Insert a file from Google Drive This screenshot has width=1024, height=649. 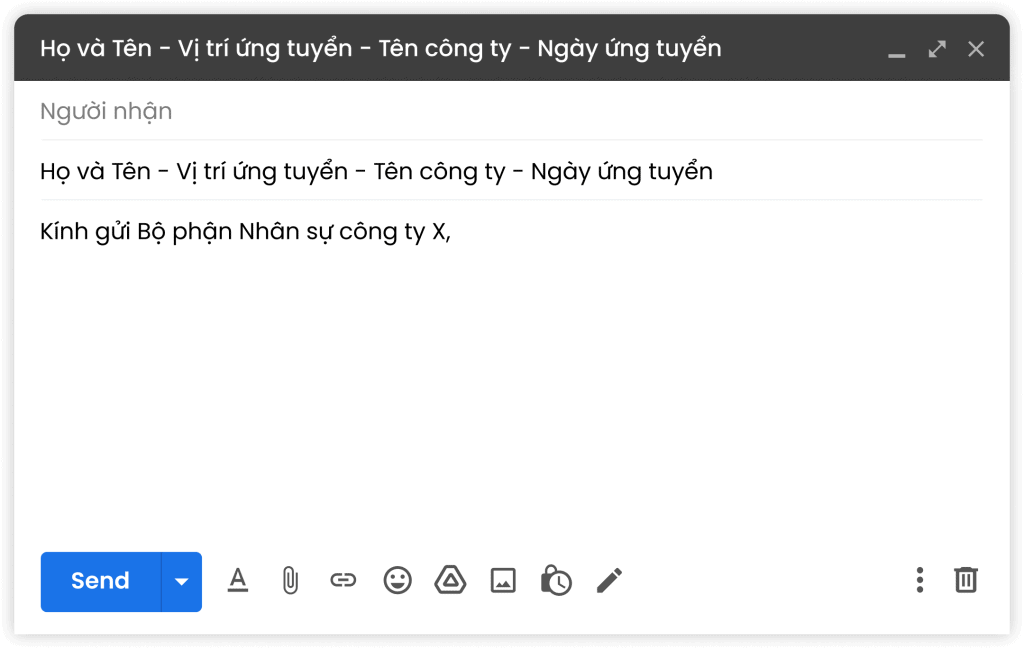pos(450,580)
